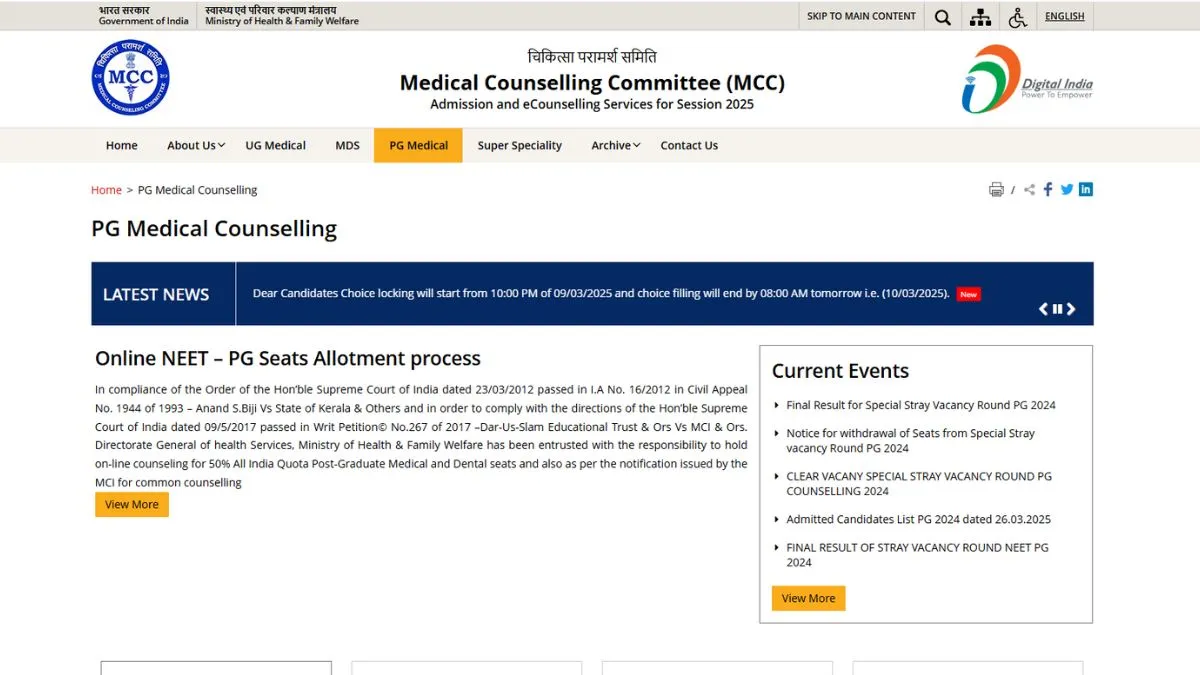This screenshot has width=1200, height=675.
Task: Pause the Latest News ticker
Action: click(1057, 309)
